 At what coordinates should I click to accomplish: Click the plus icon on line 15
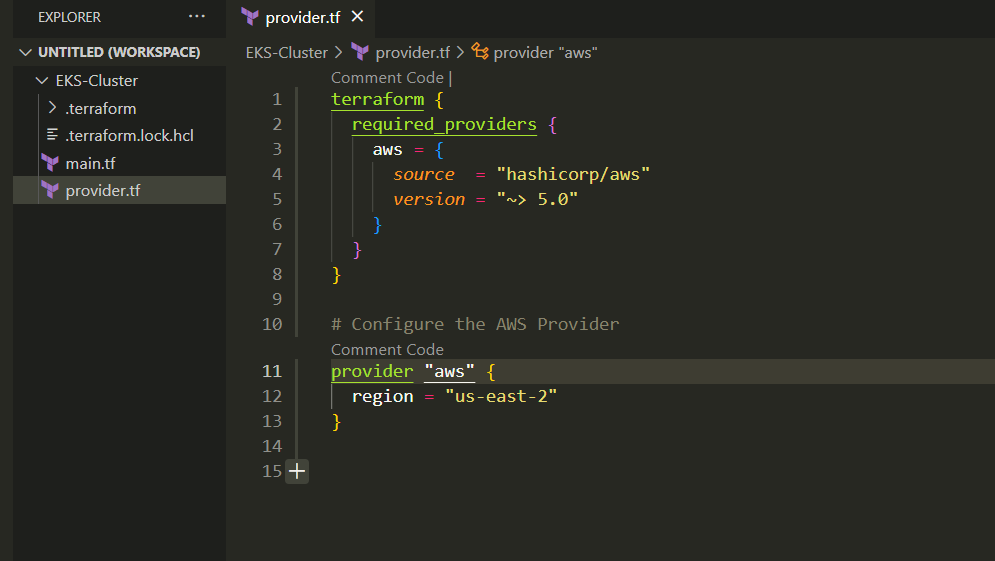click(x=297, y=471)
